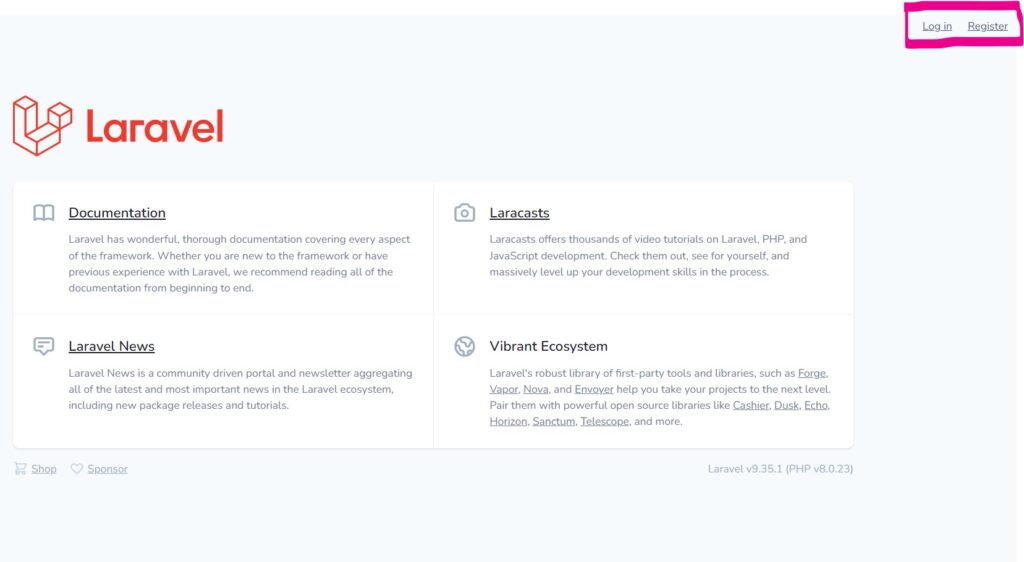Open the Register link

[x=987, y=26]
